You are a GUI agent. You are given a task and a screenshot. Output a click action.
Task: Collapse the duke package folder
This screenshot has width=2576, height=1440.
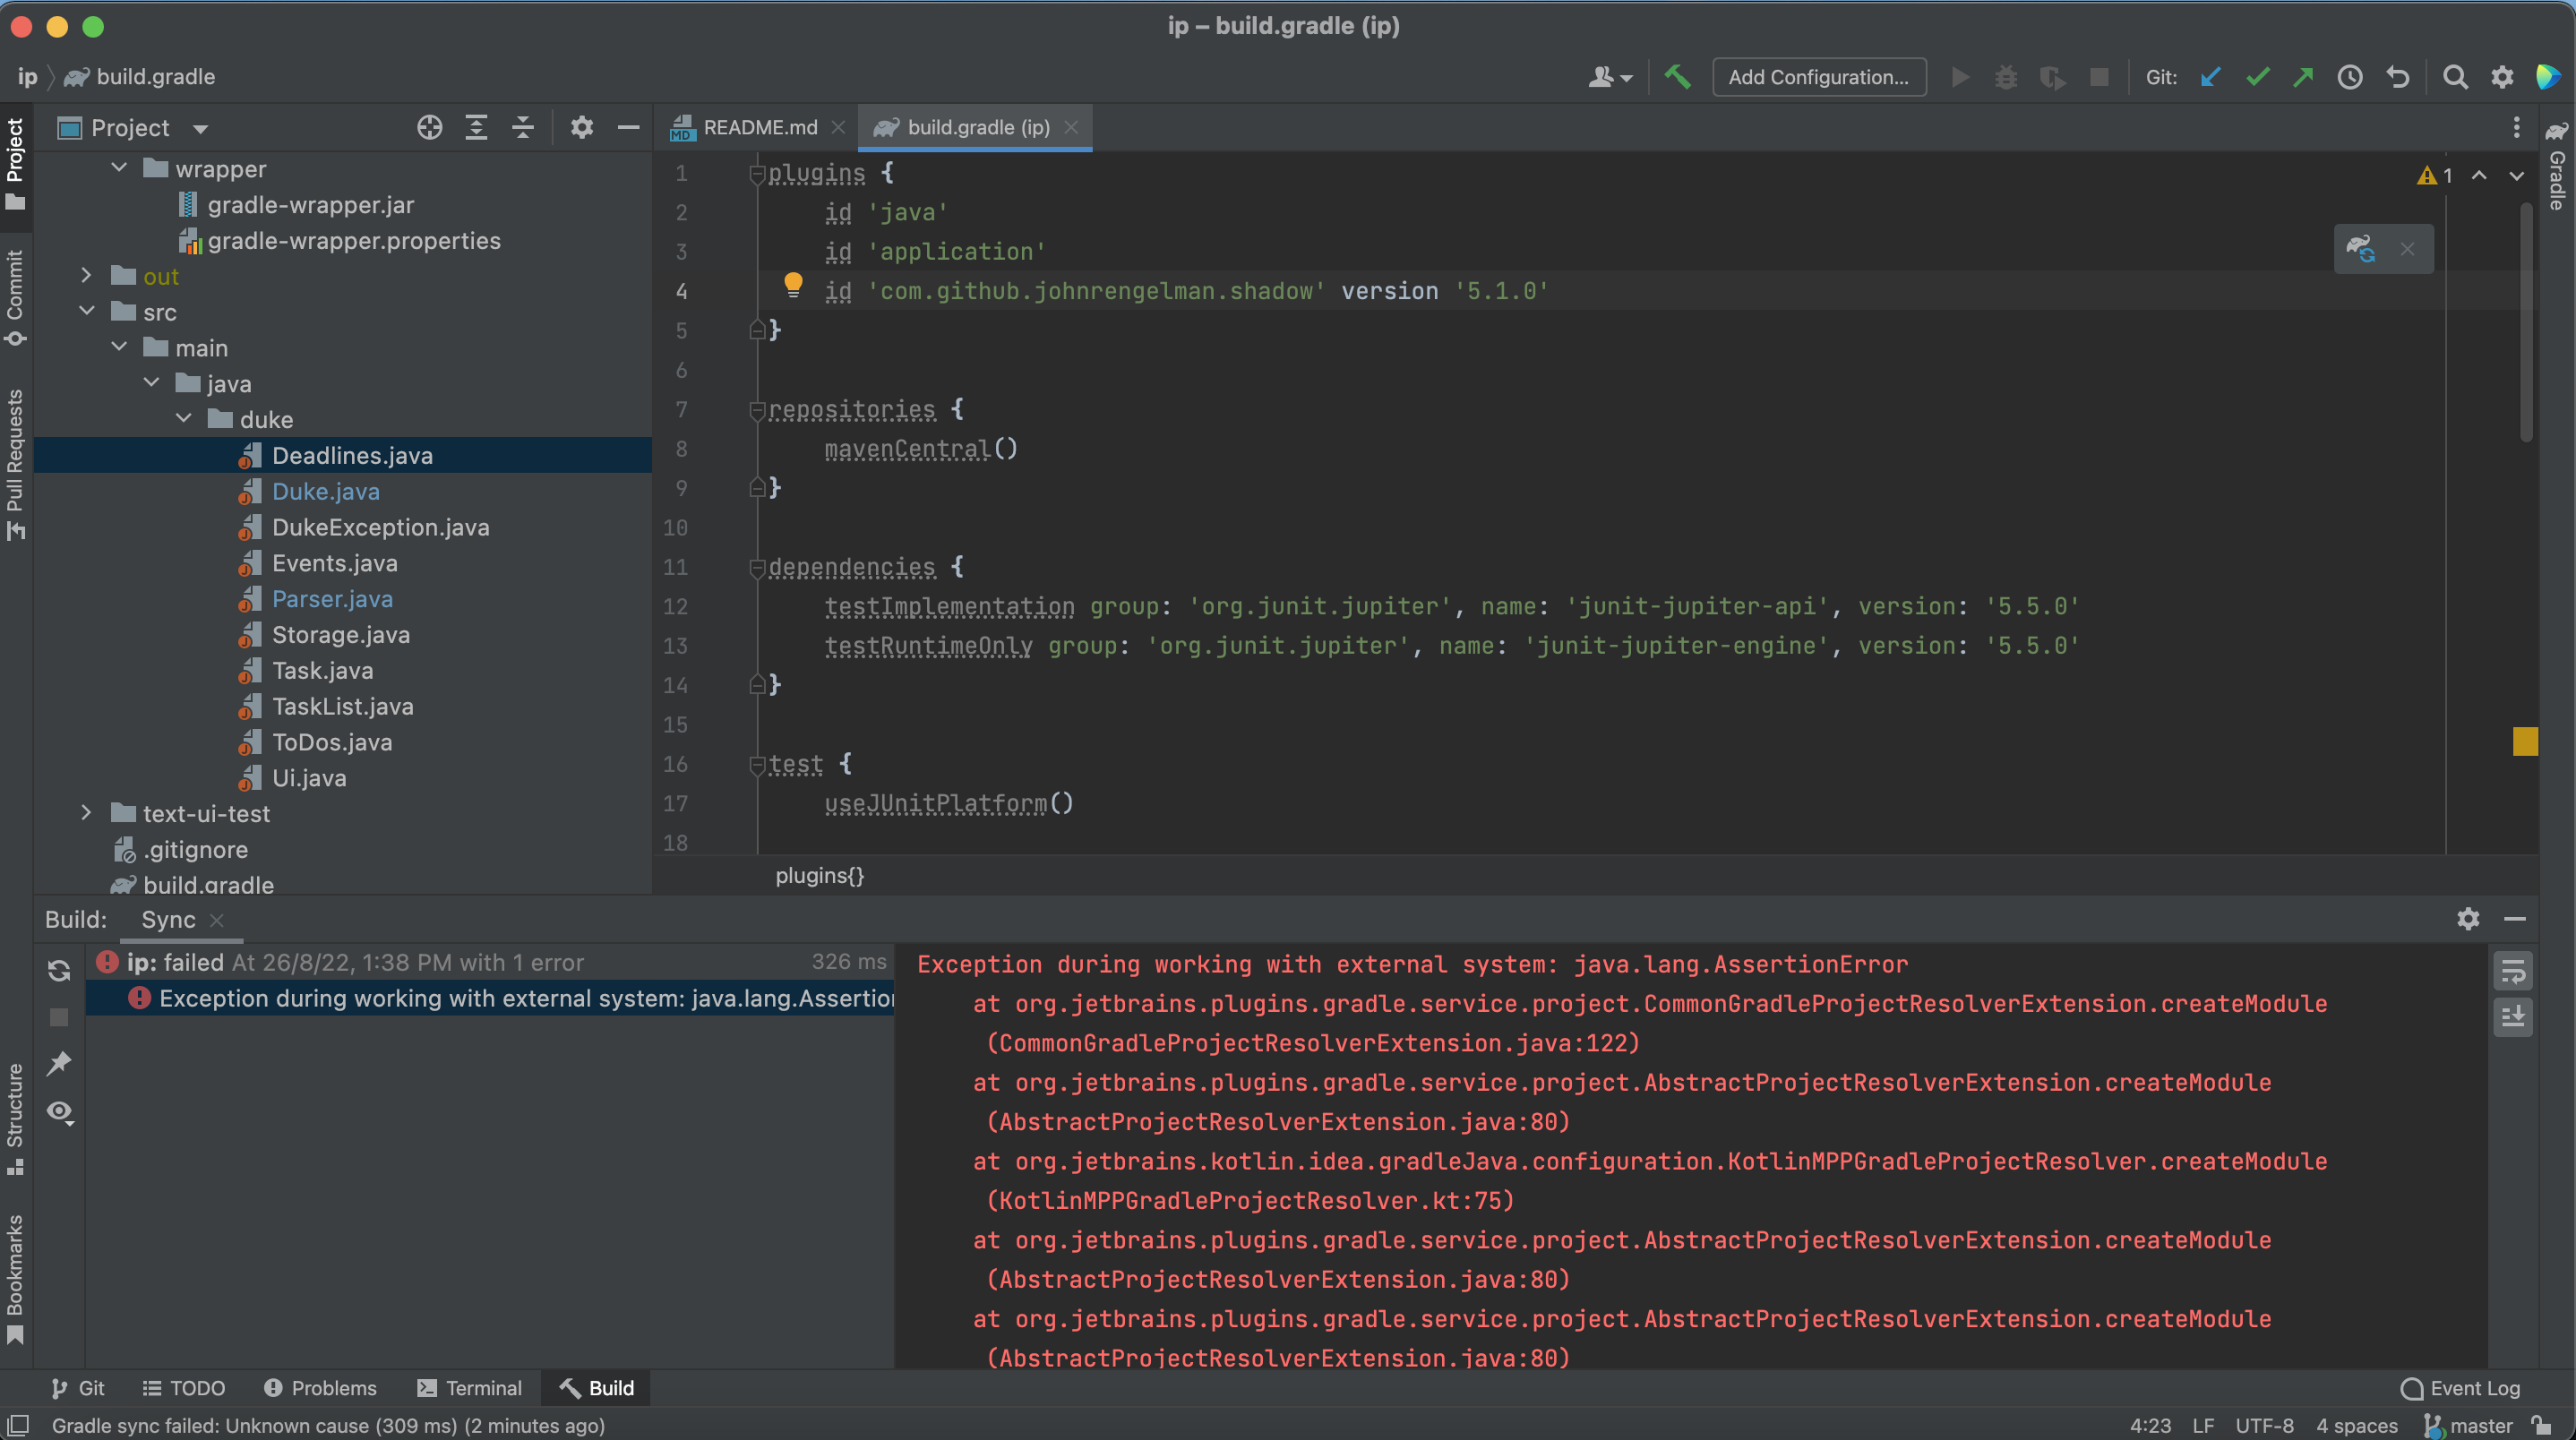(184, 418)
